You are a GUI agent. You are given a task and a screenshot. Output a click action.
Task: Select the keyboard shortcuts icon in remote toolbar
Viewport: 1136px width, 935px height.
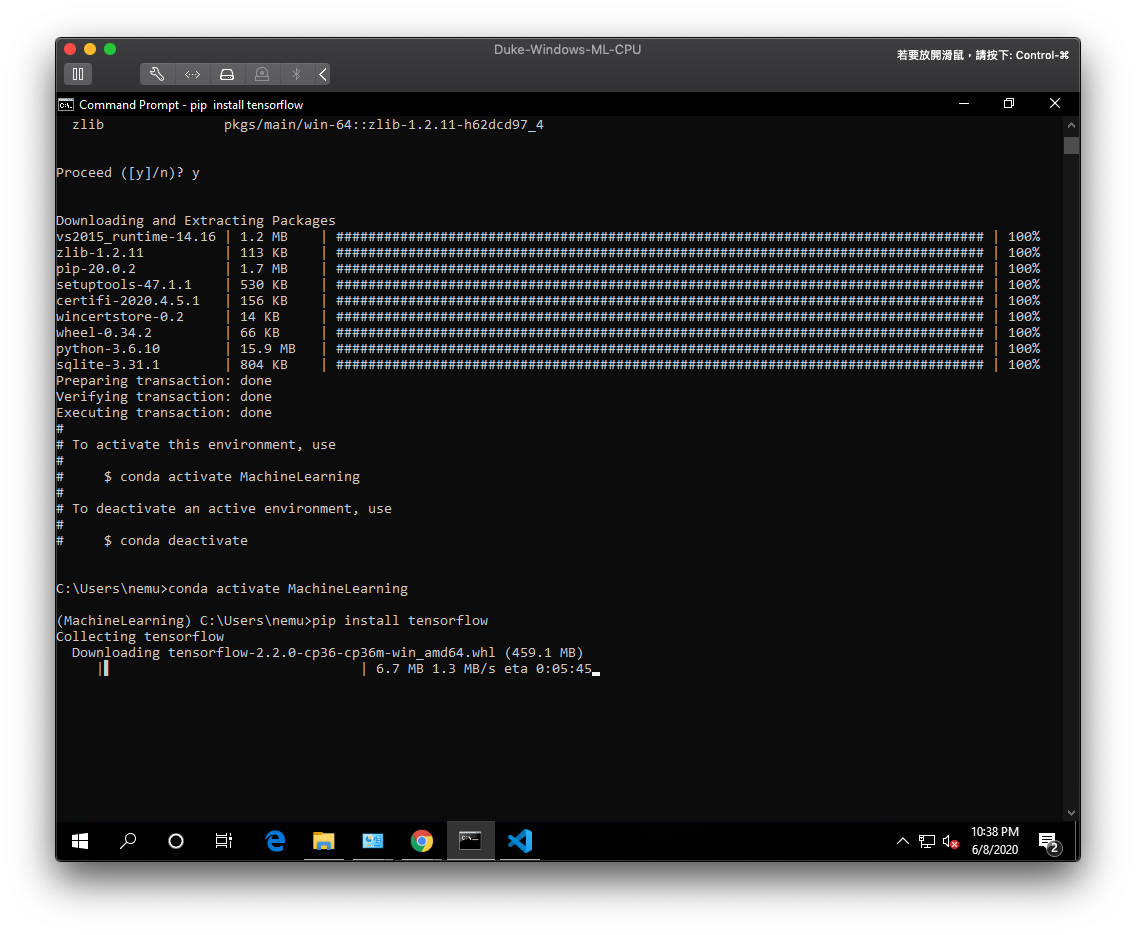pos(192,74)
